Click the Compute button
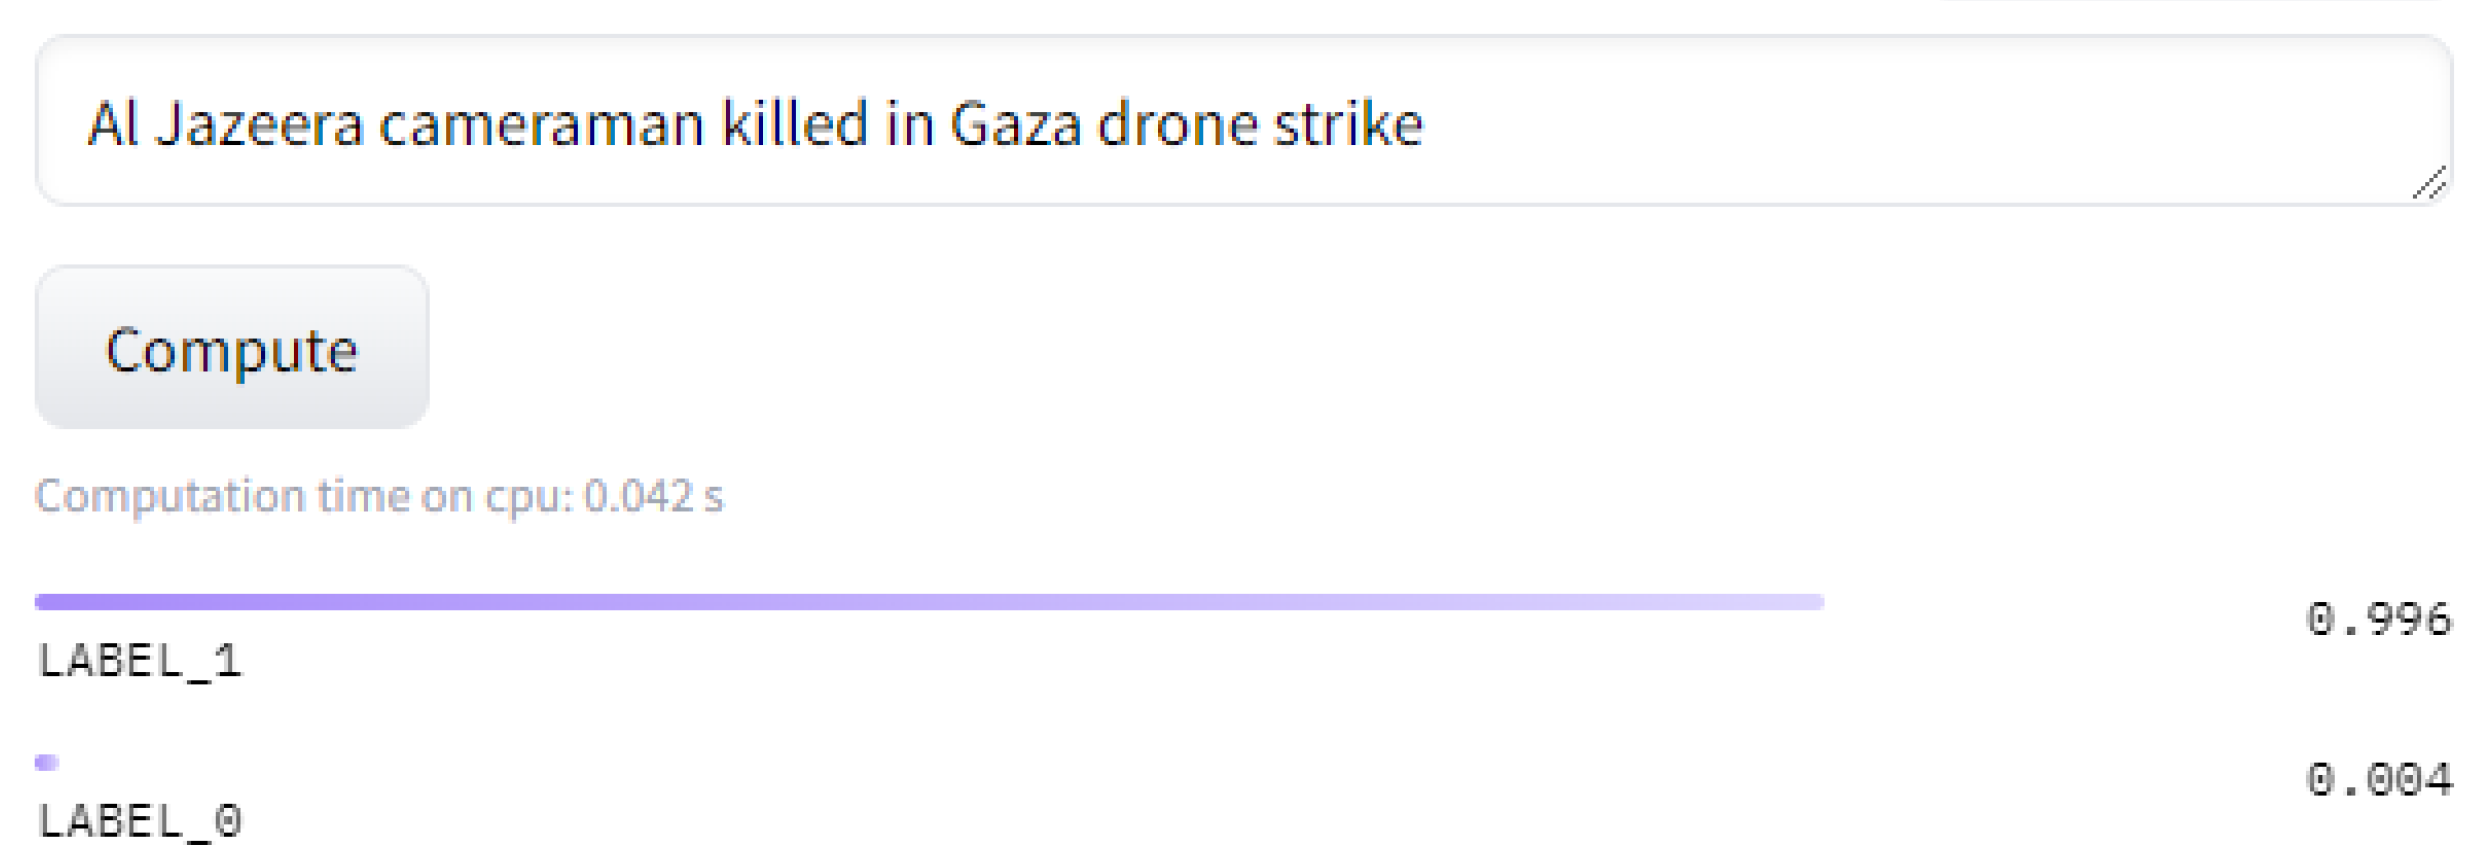The width and height of the screenshot is (2484, 868). tap(232, 348)
